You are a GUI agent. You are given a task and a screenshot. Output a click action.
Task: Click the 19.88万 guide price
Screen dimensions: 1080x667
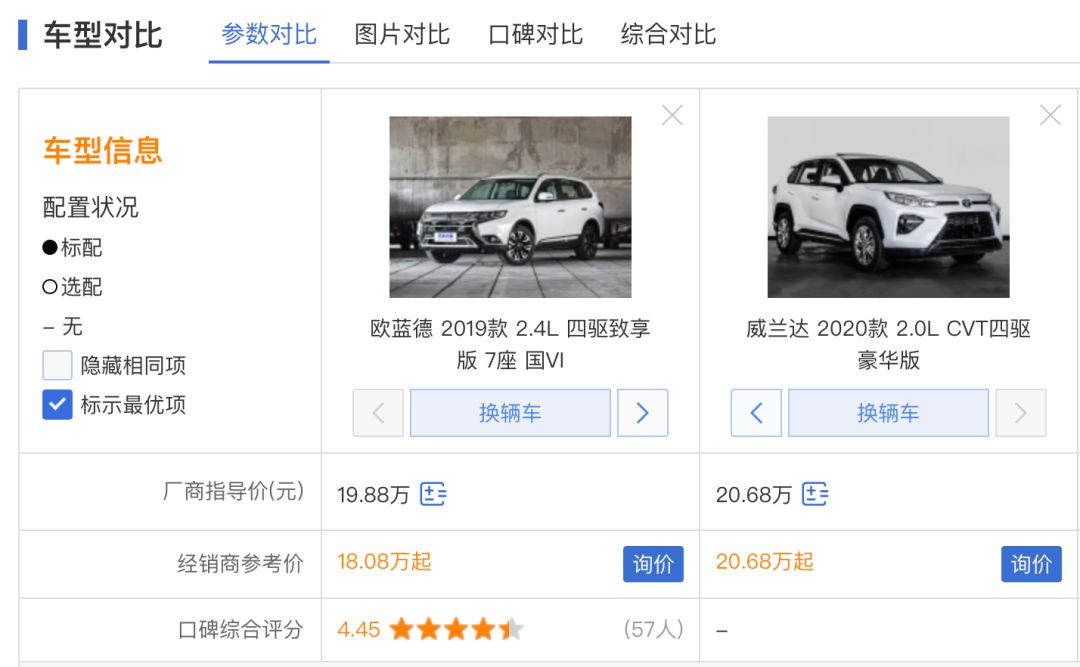(373, 495)
